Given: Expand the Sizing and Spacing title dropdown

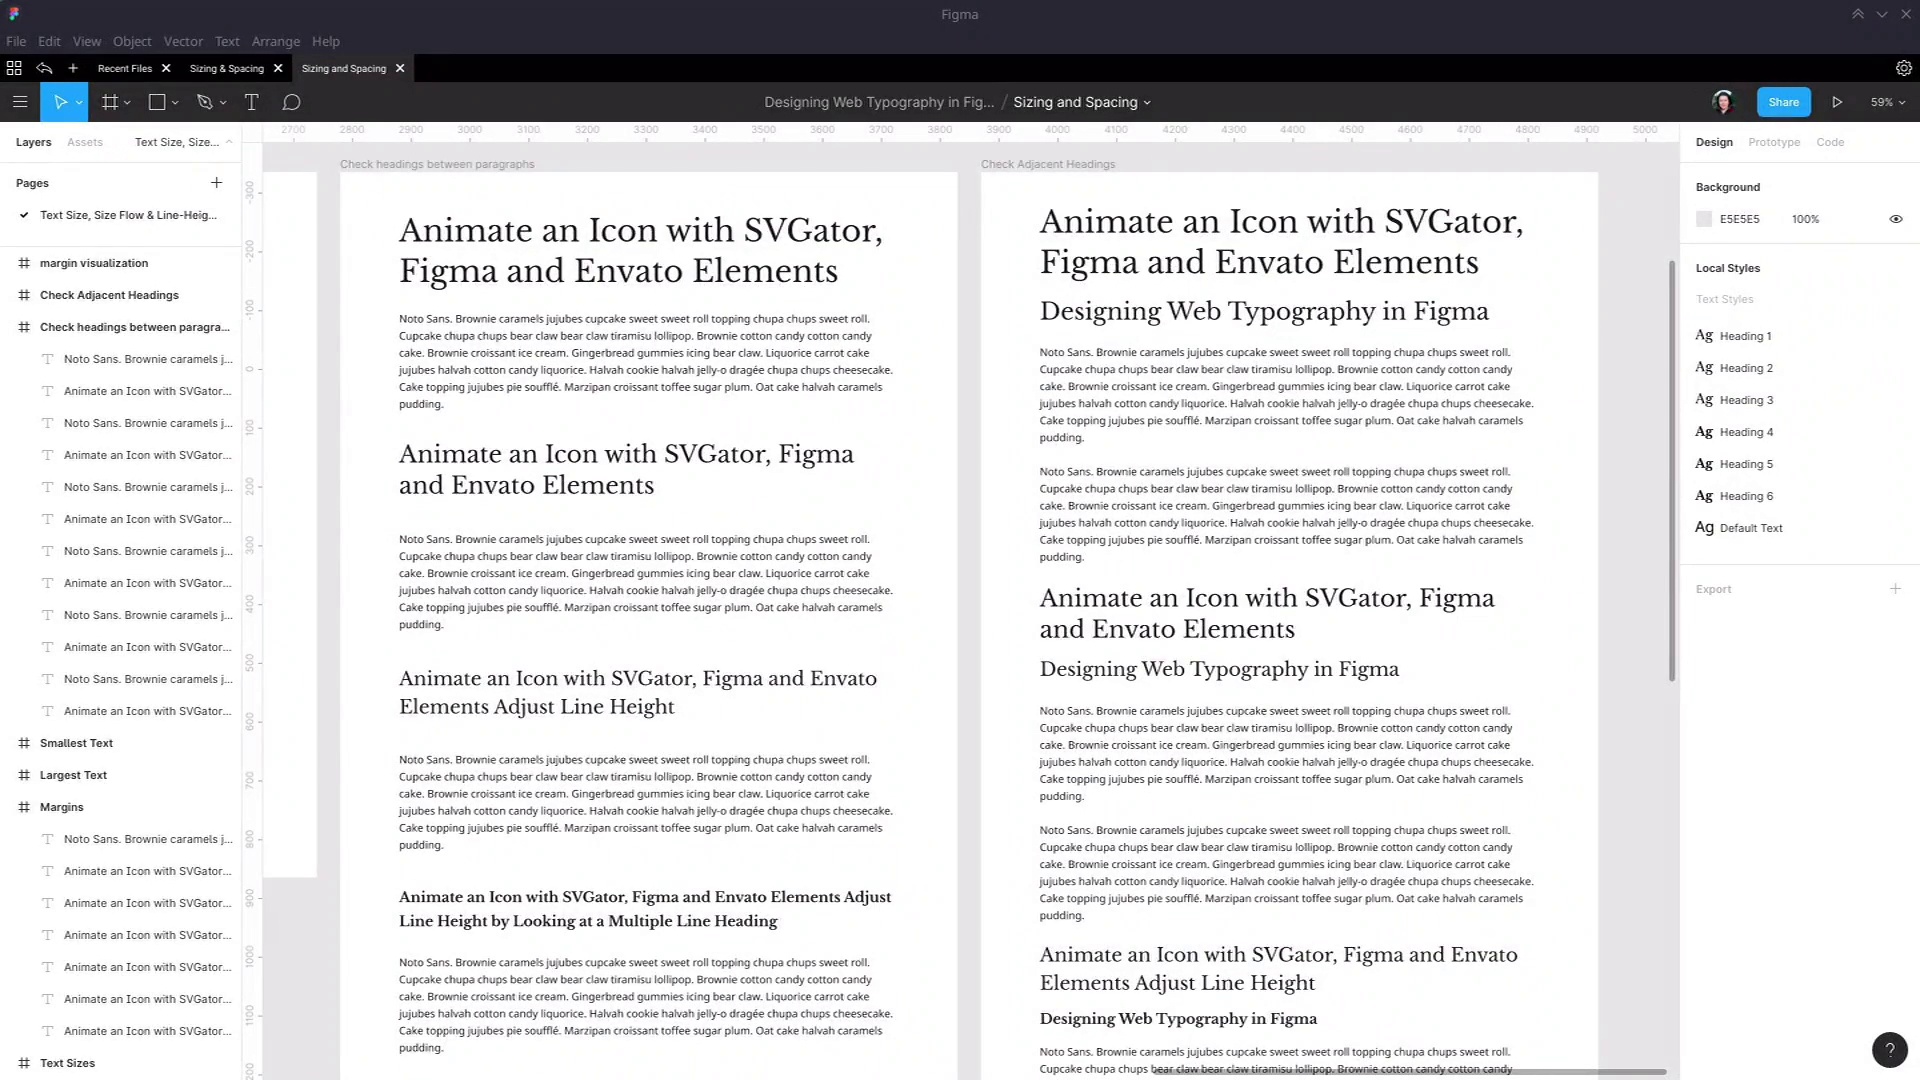Looking at the screenshot, I should [x=1147, y=103].
